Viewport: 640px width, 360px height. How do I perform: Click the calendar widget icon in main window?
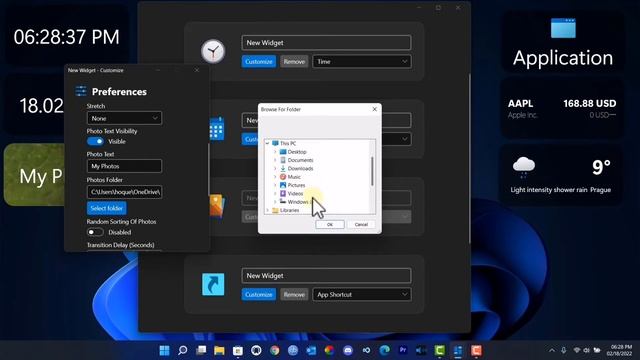(x=217, y=129)
